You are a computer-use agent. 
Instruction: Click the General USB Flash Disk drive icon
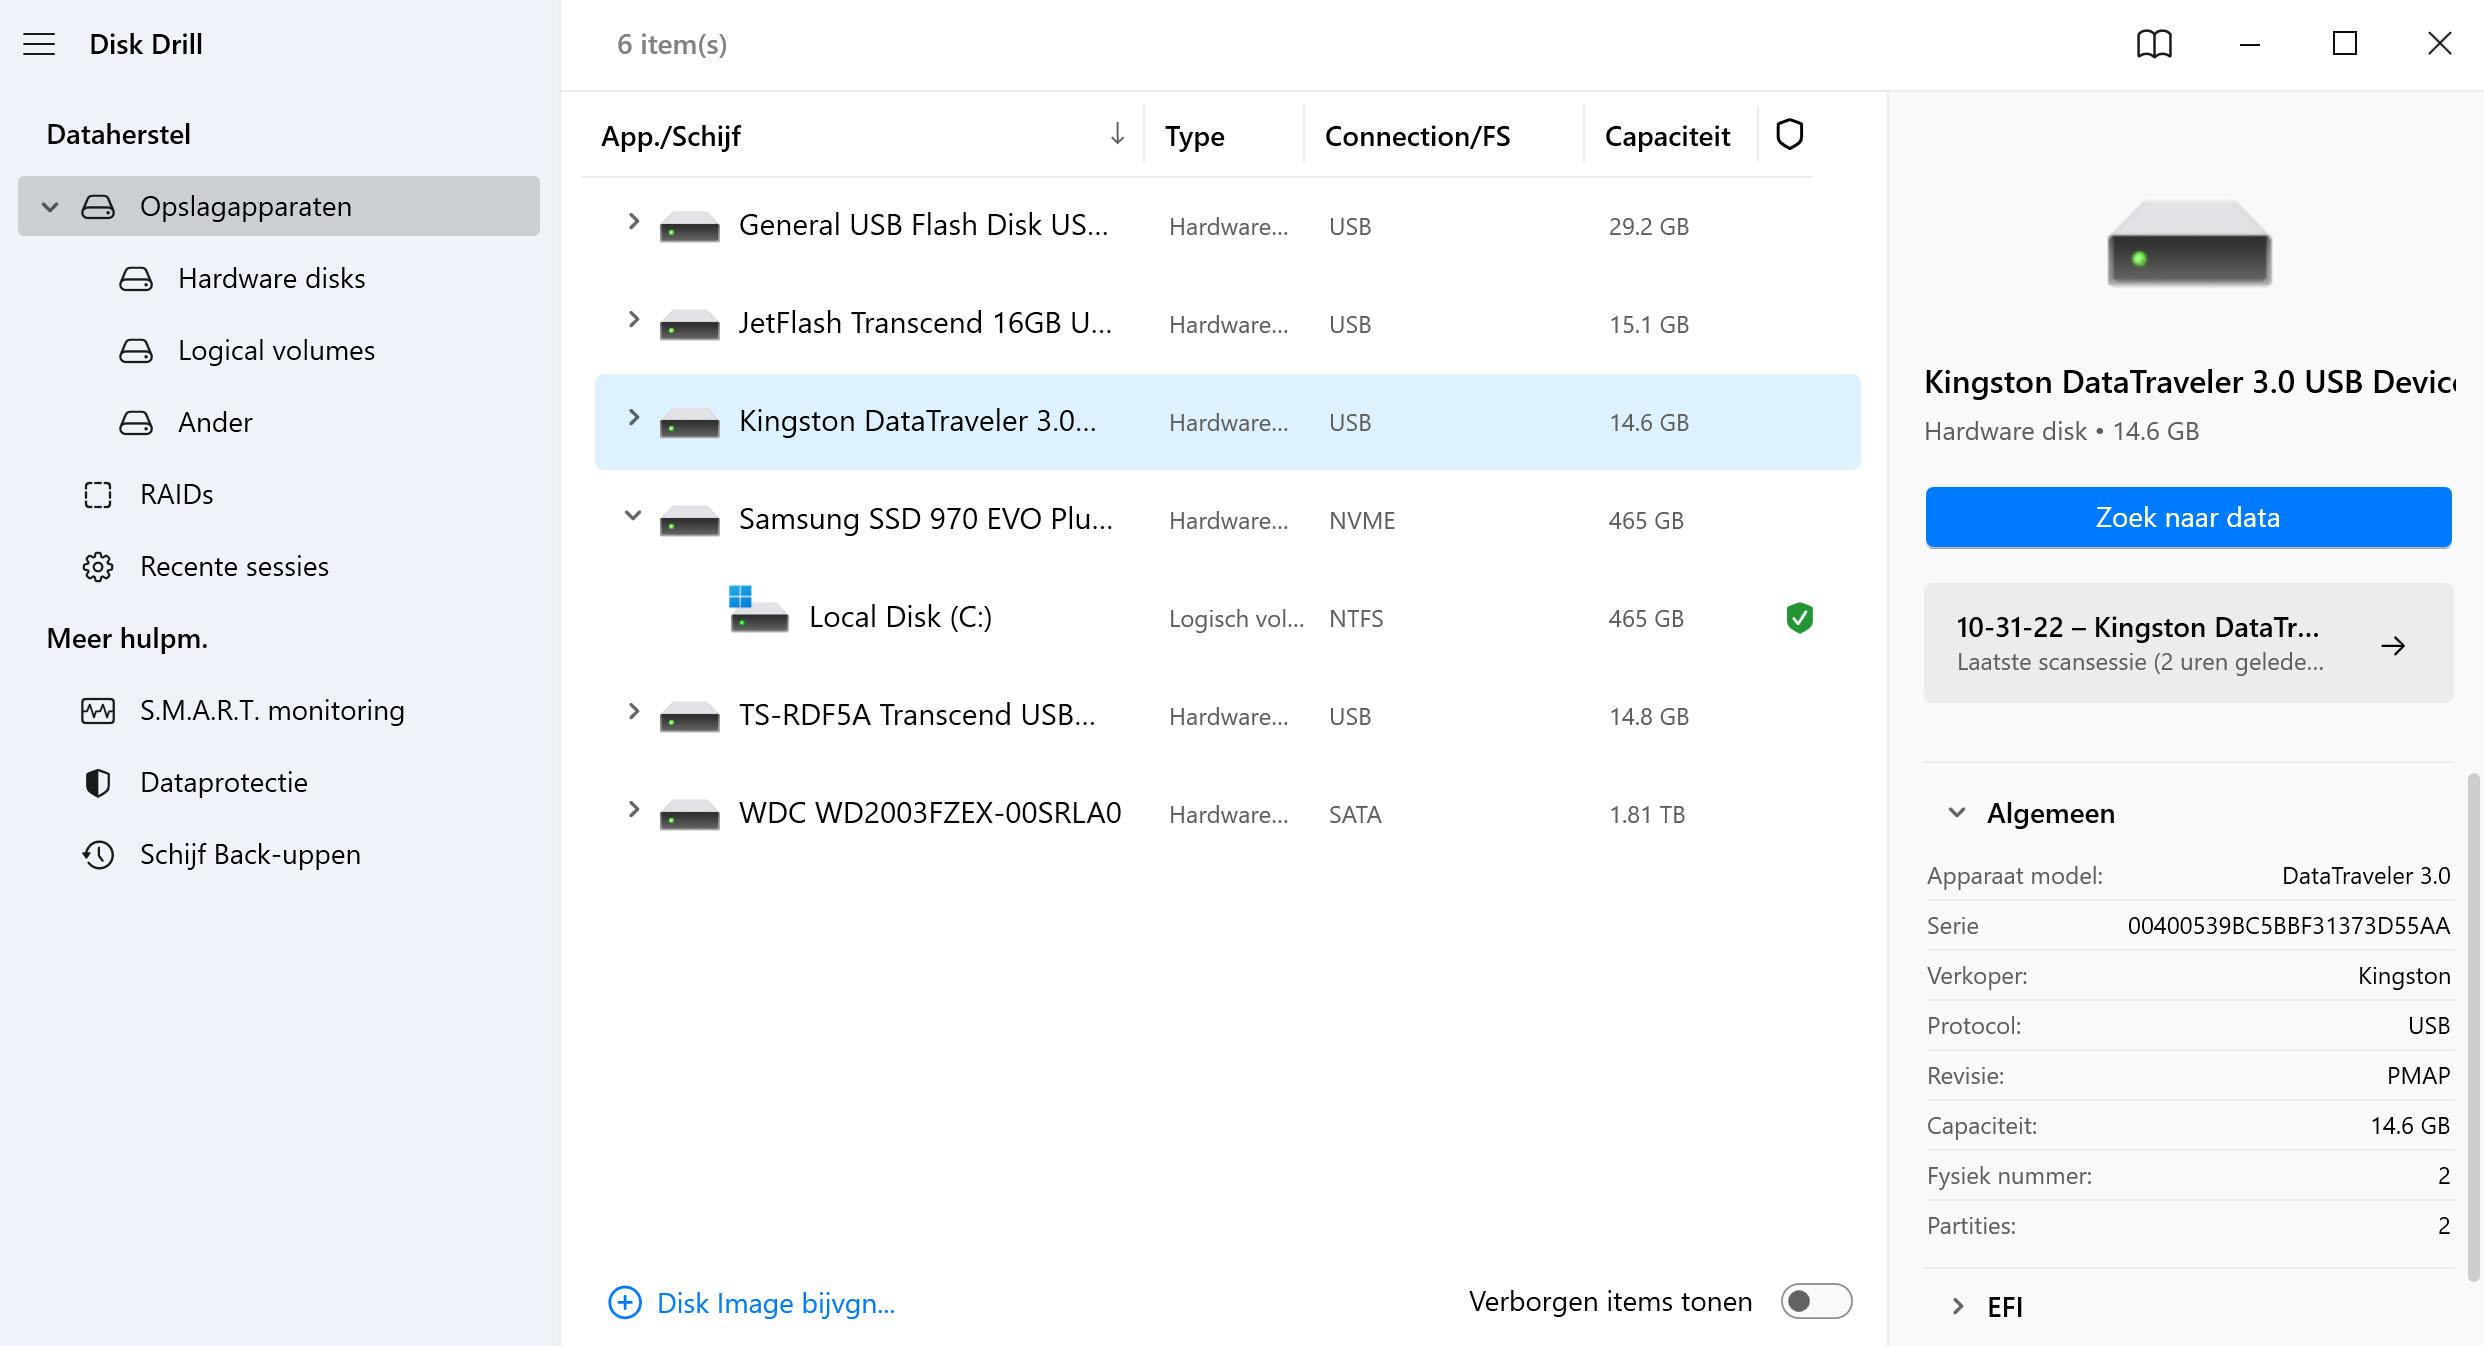[x=690, y=227]
